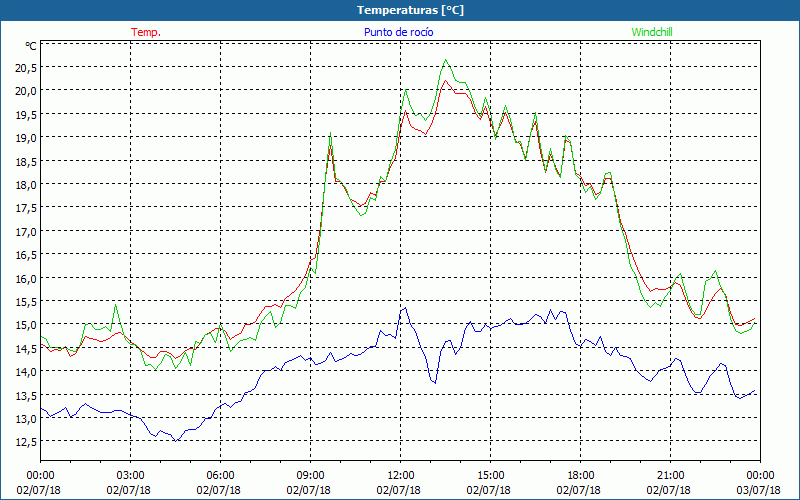Click the °C unit label on the axis
Screen dimensions: 800x500
(x=30, y=46)
